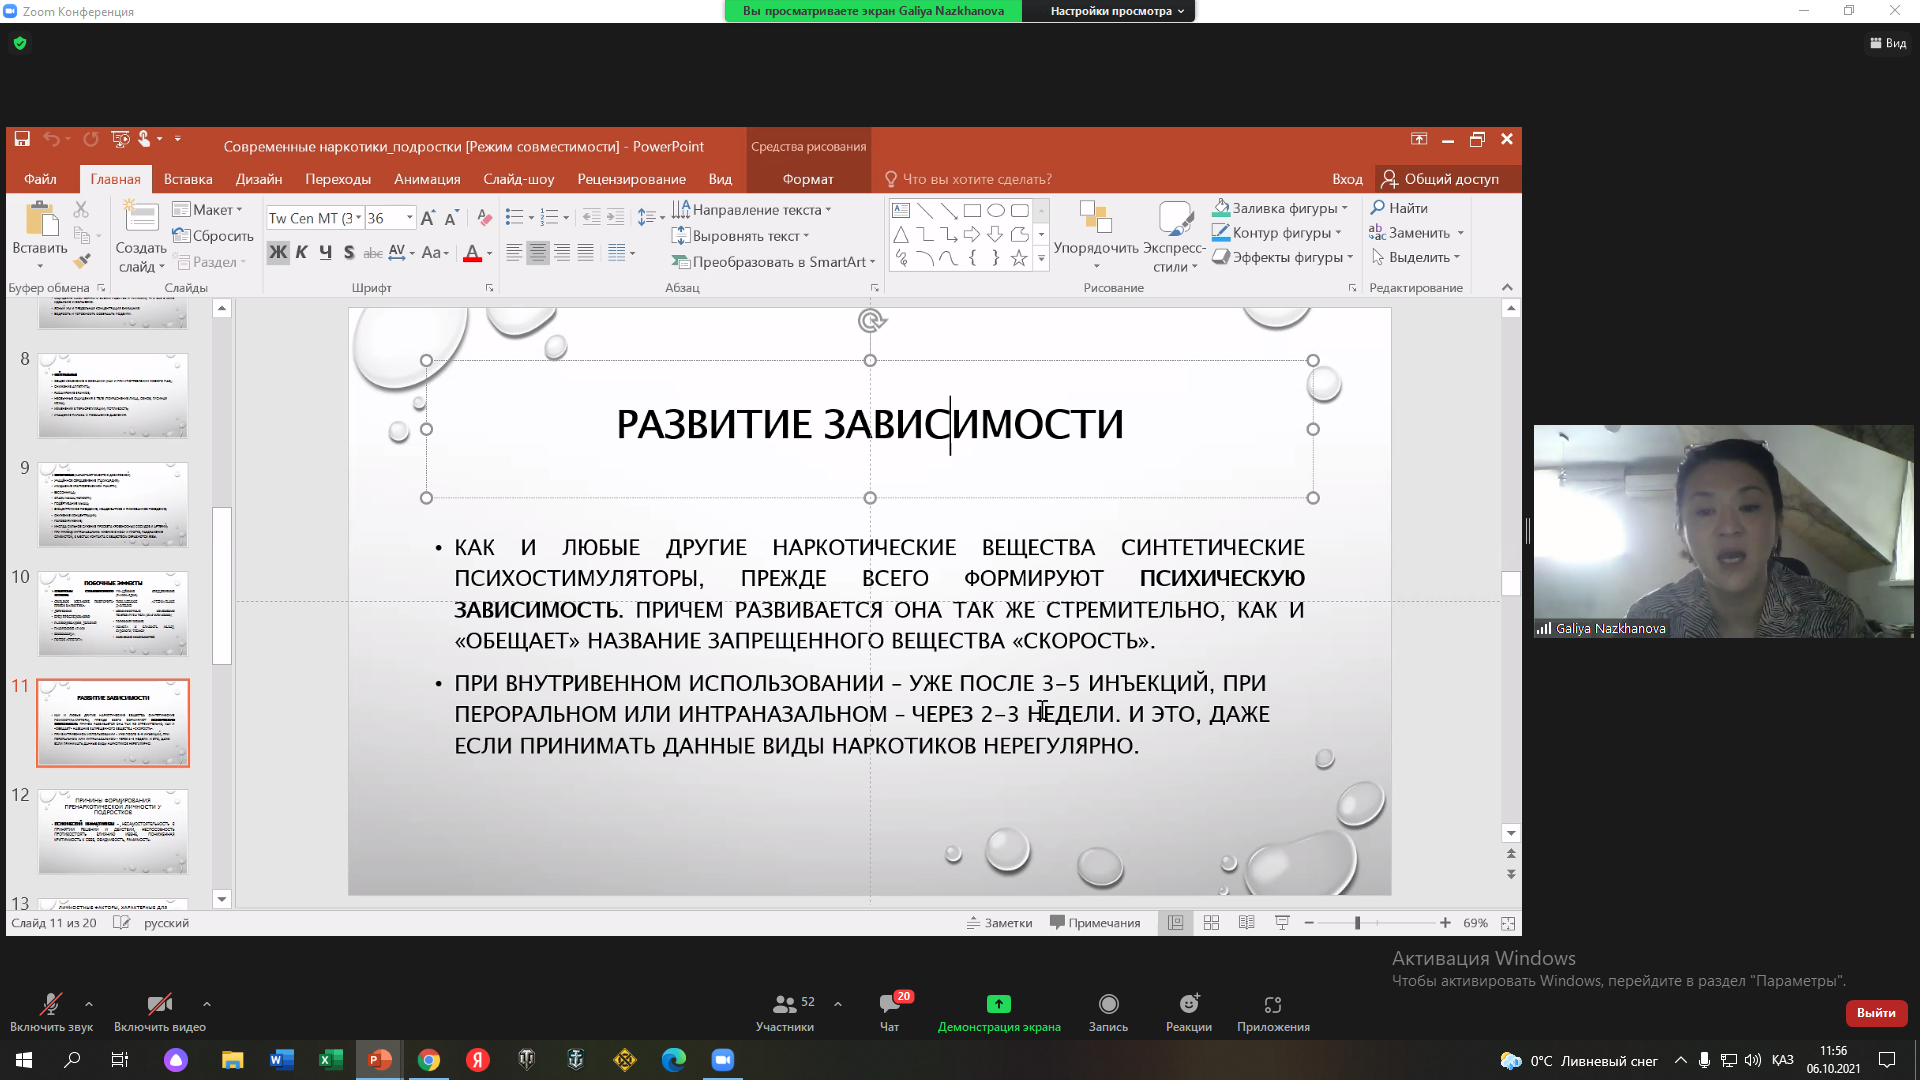The height and width of the screenshot is (1080, 1920).
Task: Click the red Выйти button
Action: coord(1875,1013)
